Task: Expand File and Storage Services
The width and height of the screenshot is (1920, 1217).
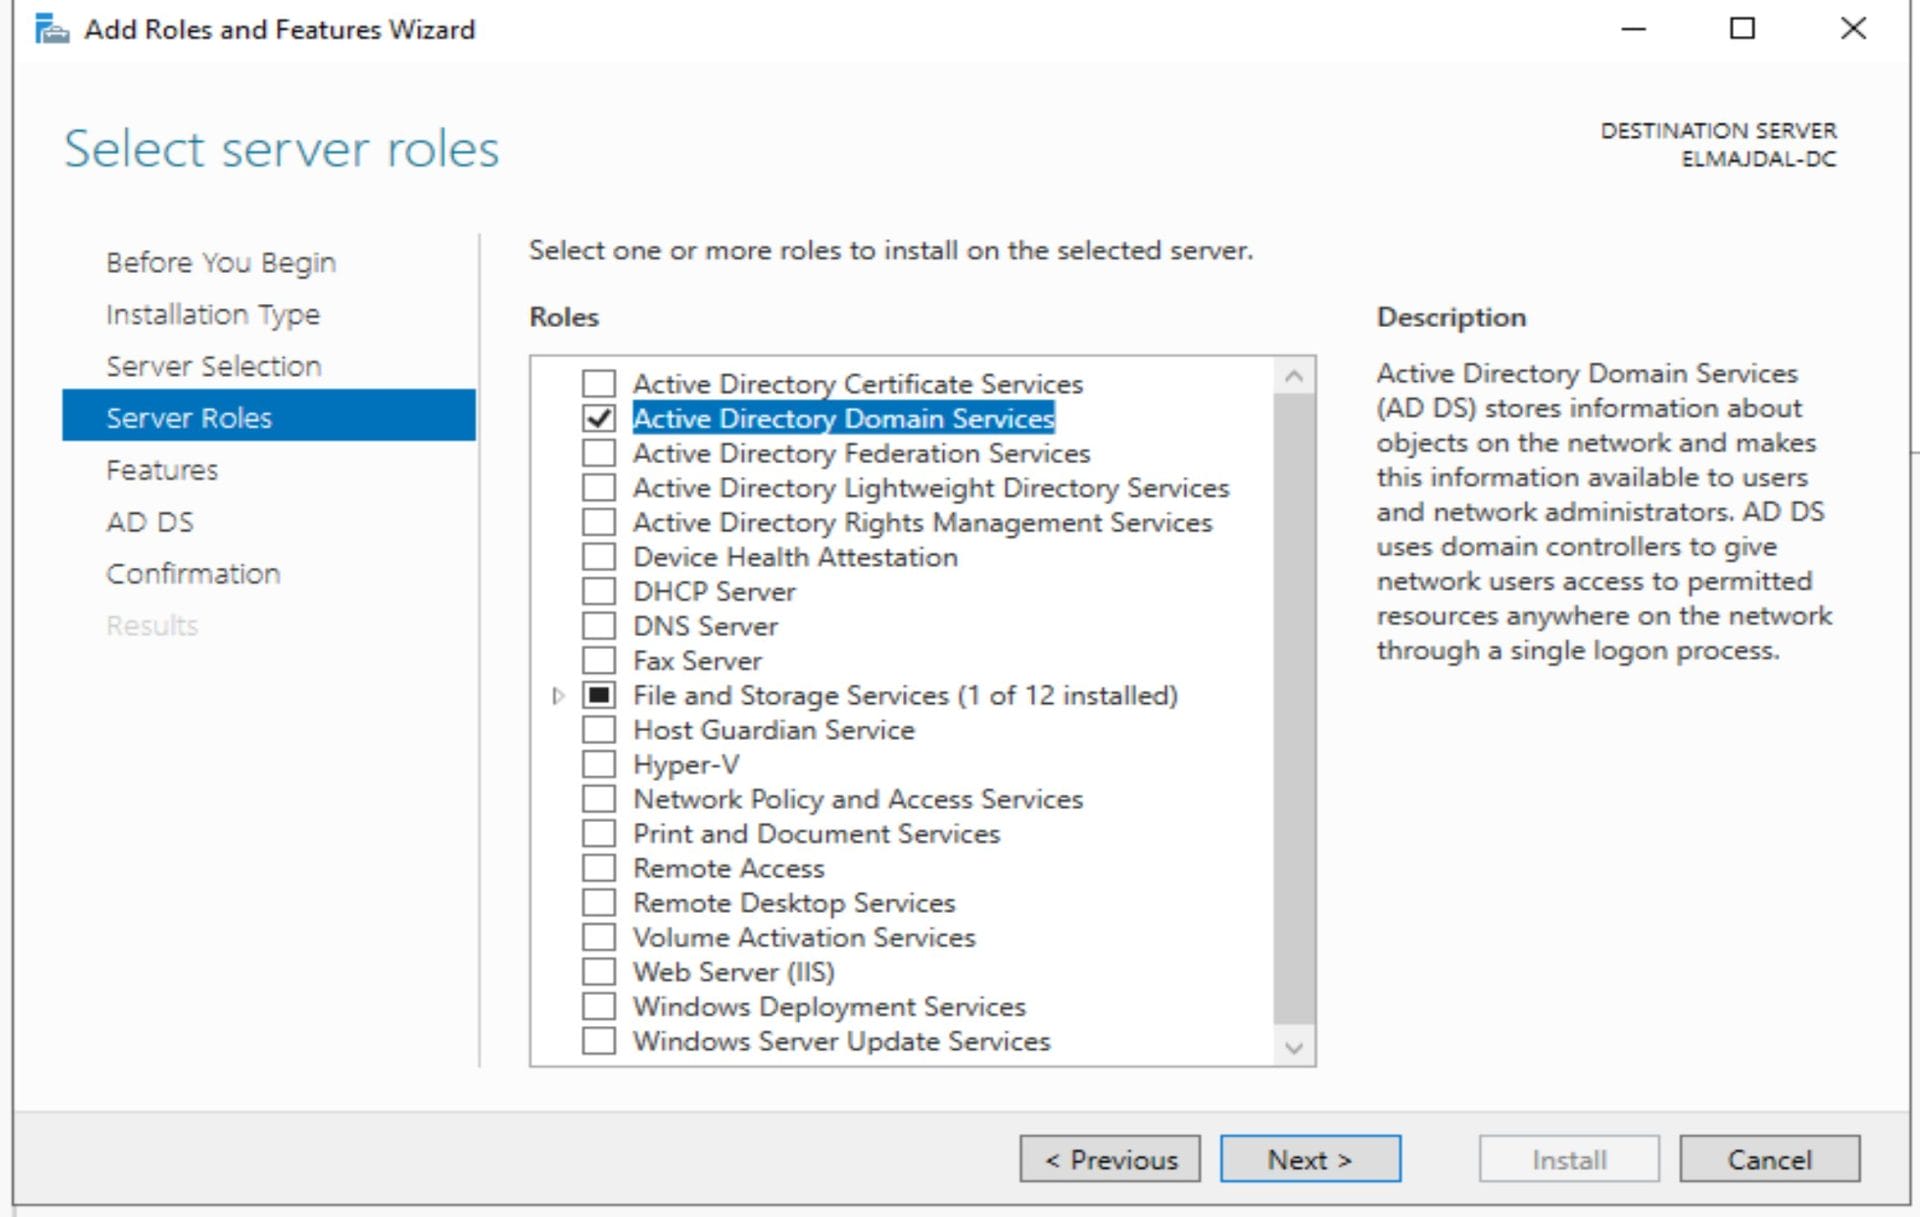Action: pos(556,695)
